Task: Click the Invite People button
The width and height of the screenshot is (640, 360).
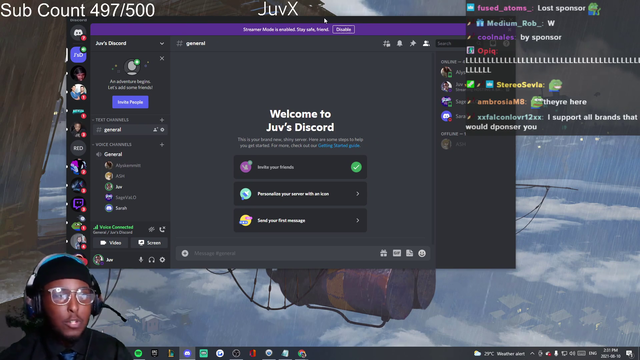Action: pyautogui.click(x=130, y=102)
